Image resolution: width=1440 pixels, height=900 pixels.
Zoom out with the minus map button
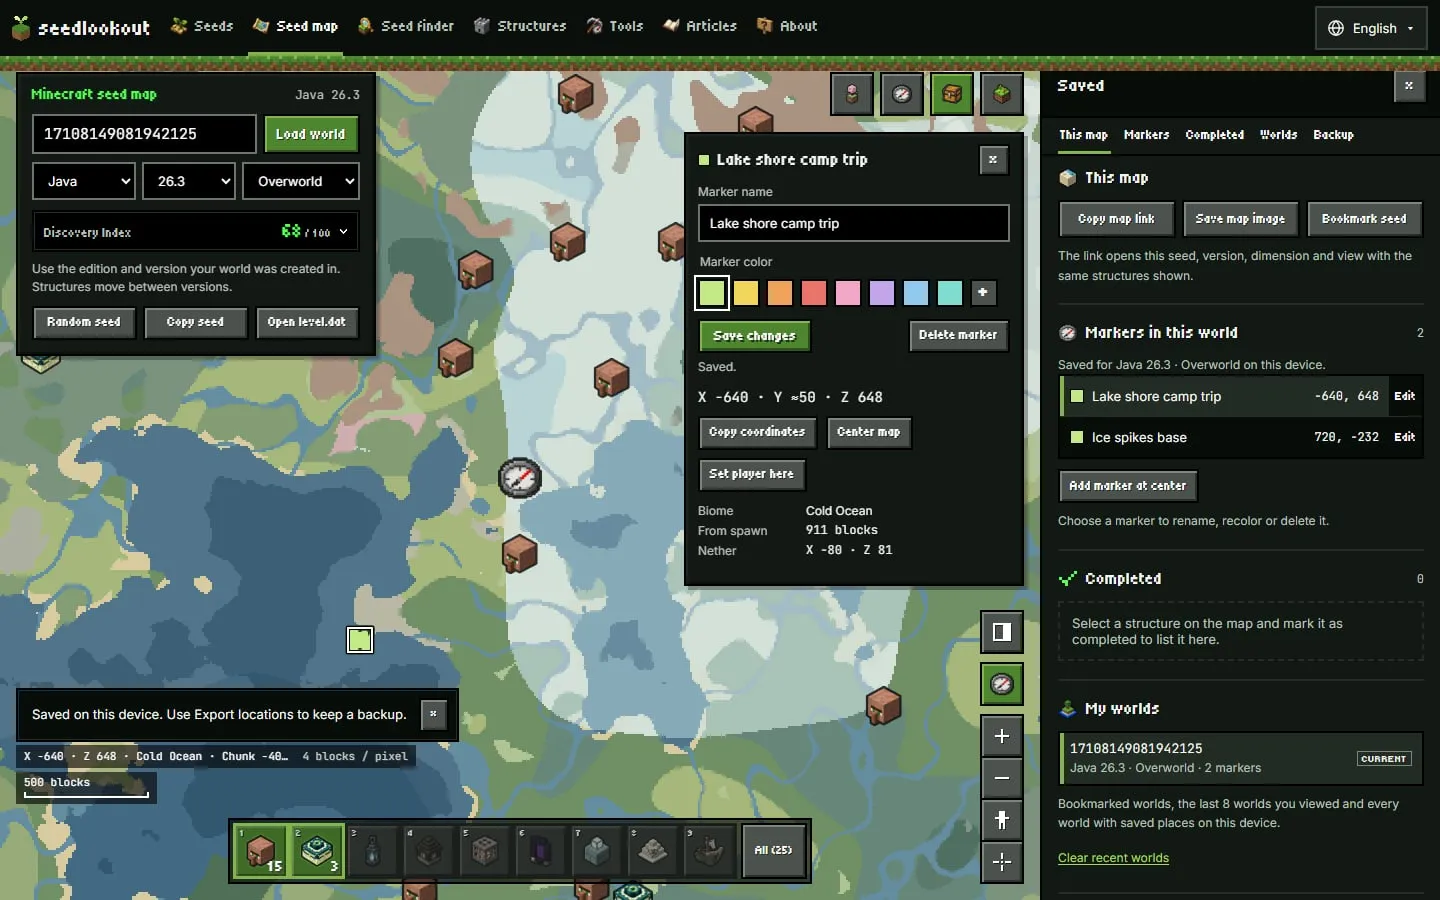[x=1002, y=778]
